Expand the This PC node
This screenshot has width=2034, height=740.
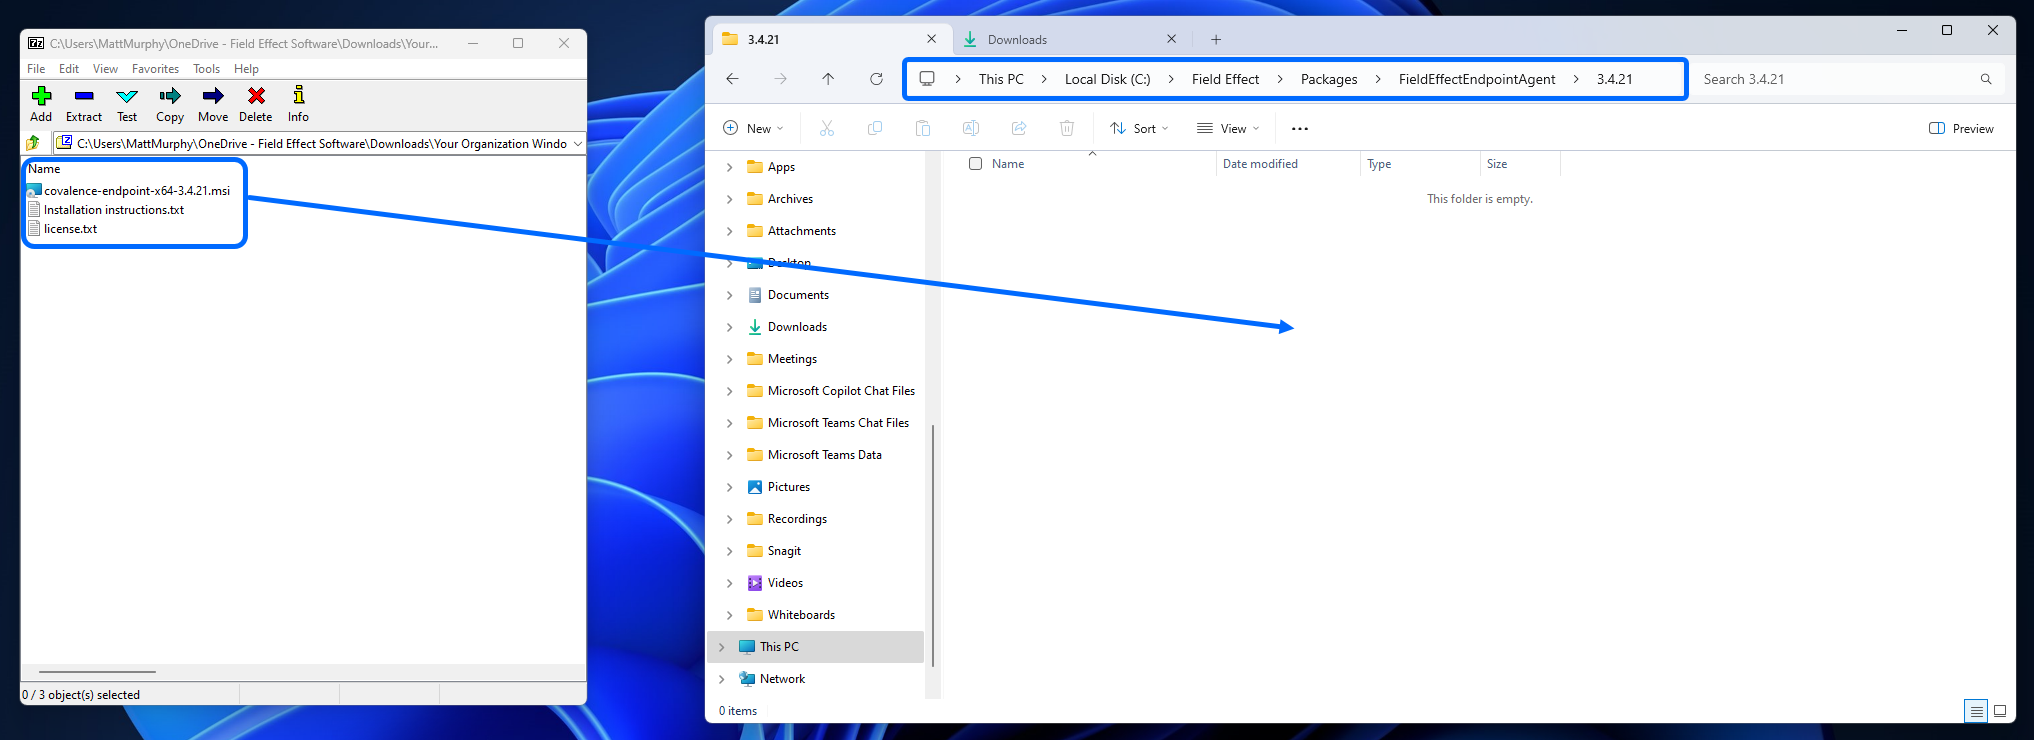(721, 647)
